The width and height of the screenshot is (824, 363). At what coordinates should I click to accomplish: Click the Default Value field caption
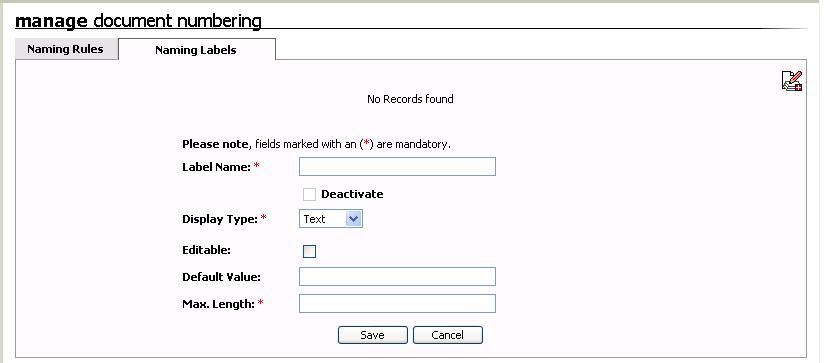[x=221, y=277]
